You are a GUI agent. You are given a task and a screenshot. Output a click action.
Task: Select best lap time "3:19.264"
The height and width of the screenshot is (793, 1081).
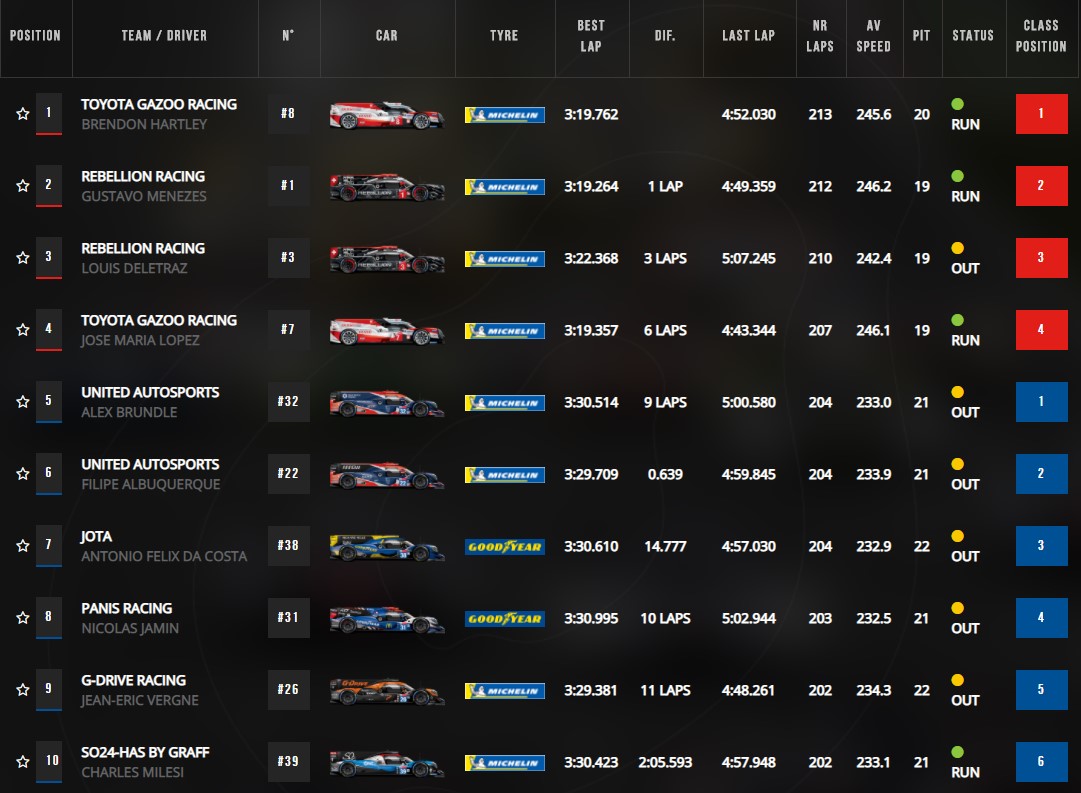tap(591, 186)
